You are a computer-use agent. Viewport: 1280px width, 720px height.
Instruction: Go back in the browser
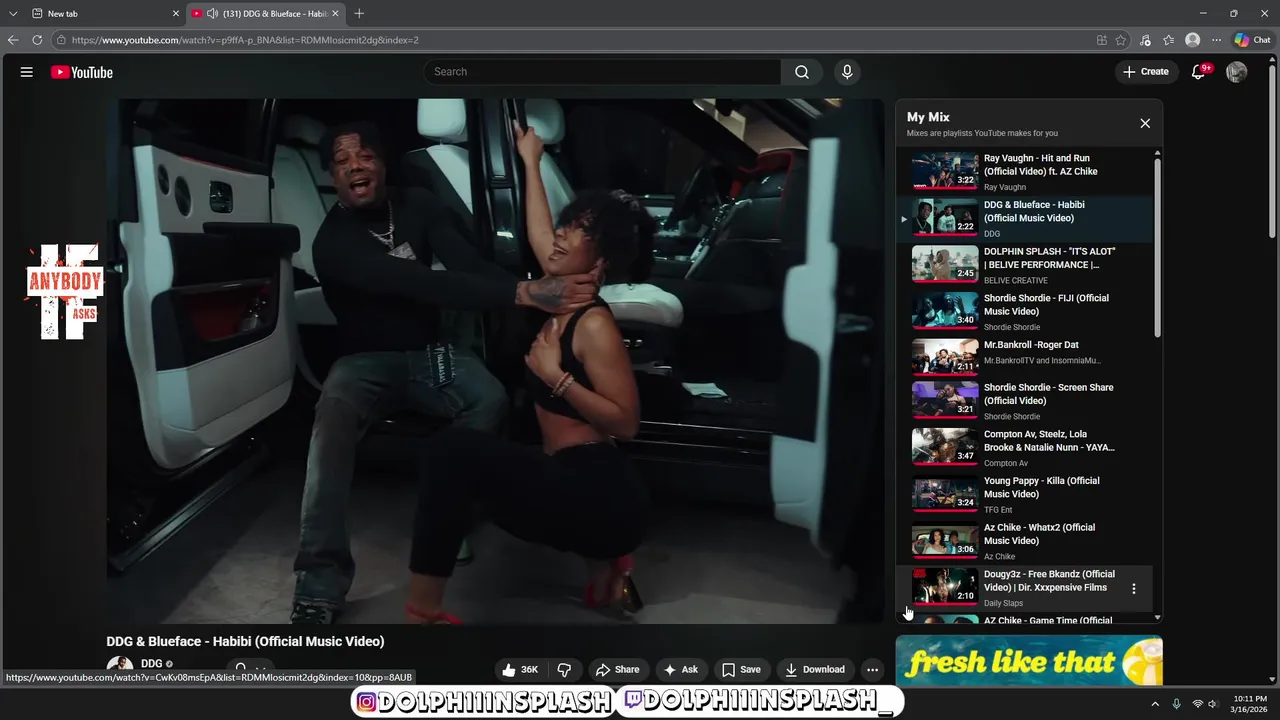tap(13, 40)
